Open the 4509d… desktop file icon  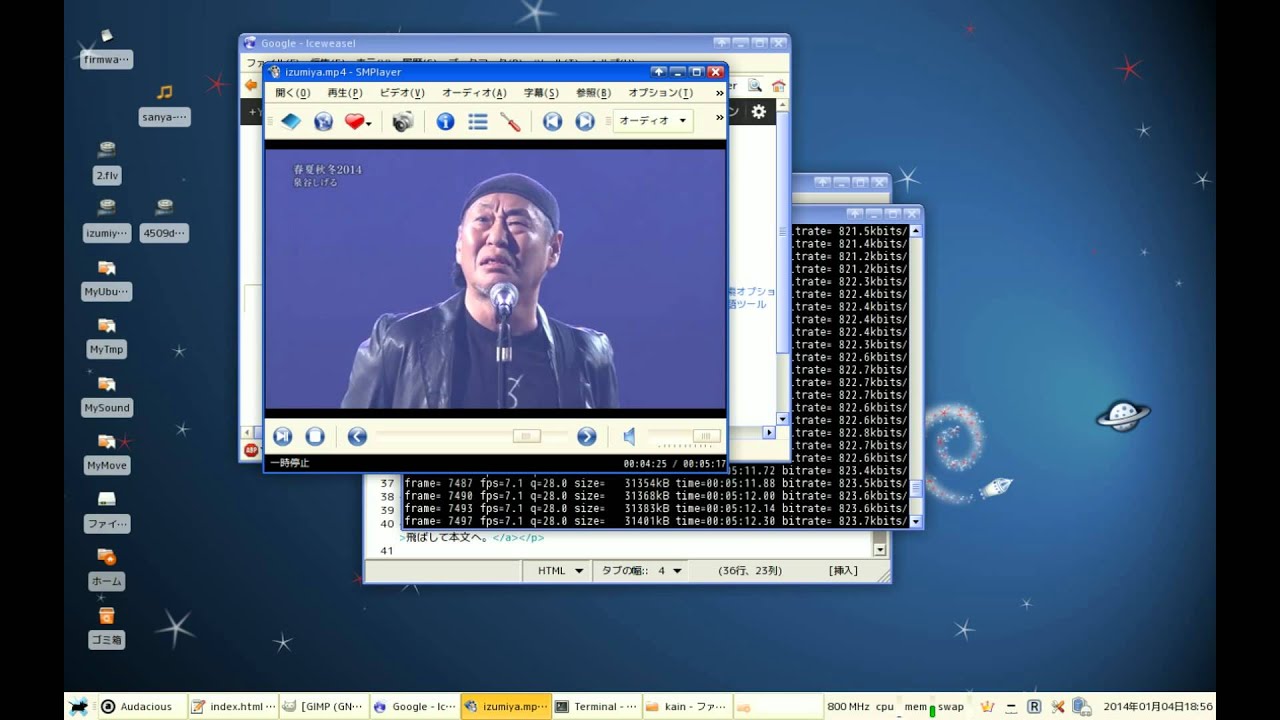point(165,220)
